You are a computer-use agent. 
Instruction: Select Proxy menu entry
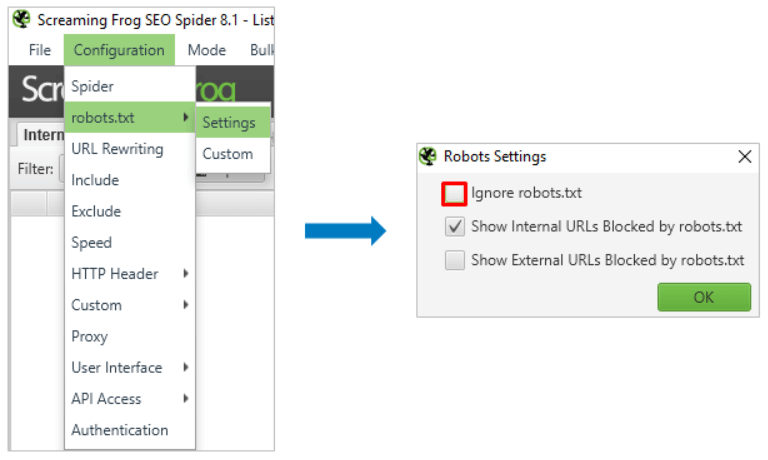click(x=130, y=336)
